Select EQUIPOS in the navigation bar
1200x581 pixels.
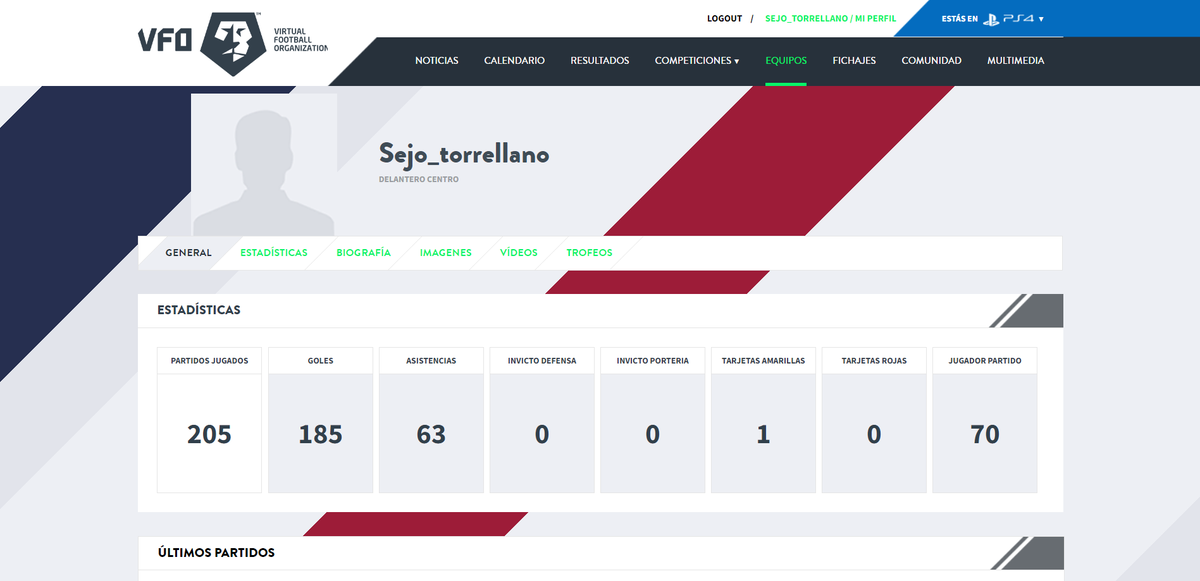786,61
